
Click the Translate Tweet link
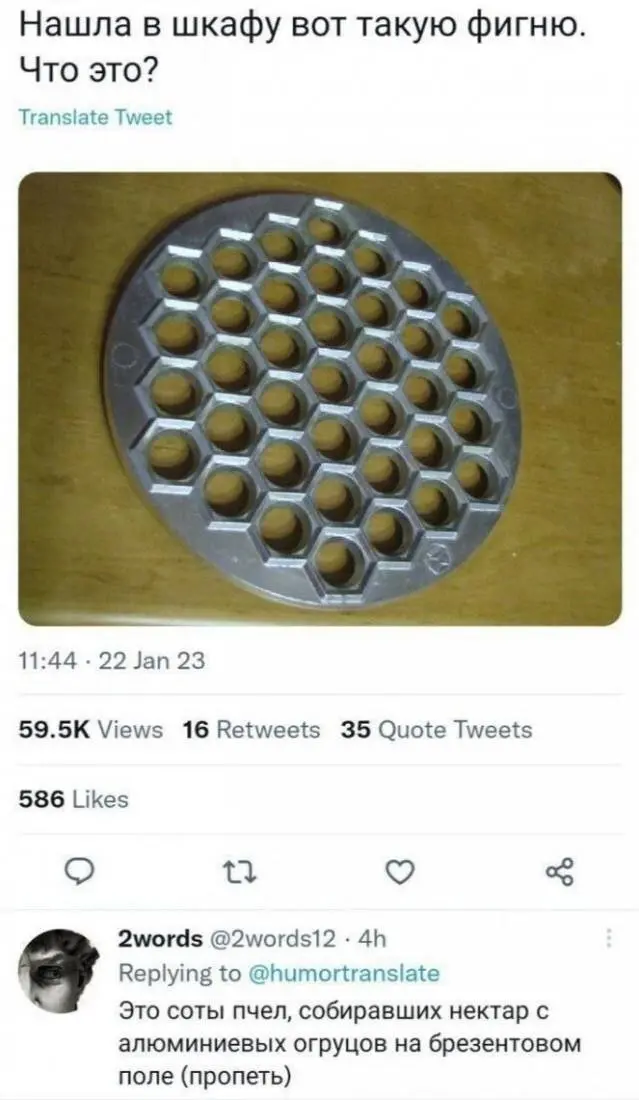[96, 117]
